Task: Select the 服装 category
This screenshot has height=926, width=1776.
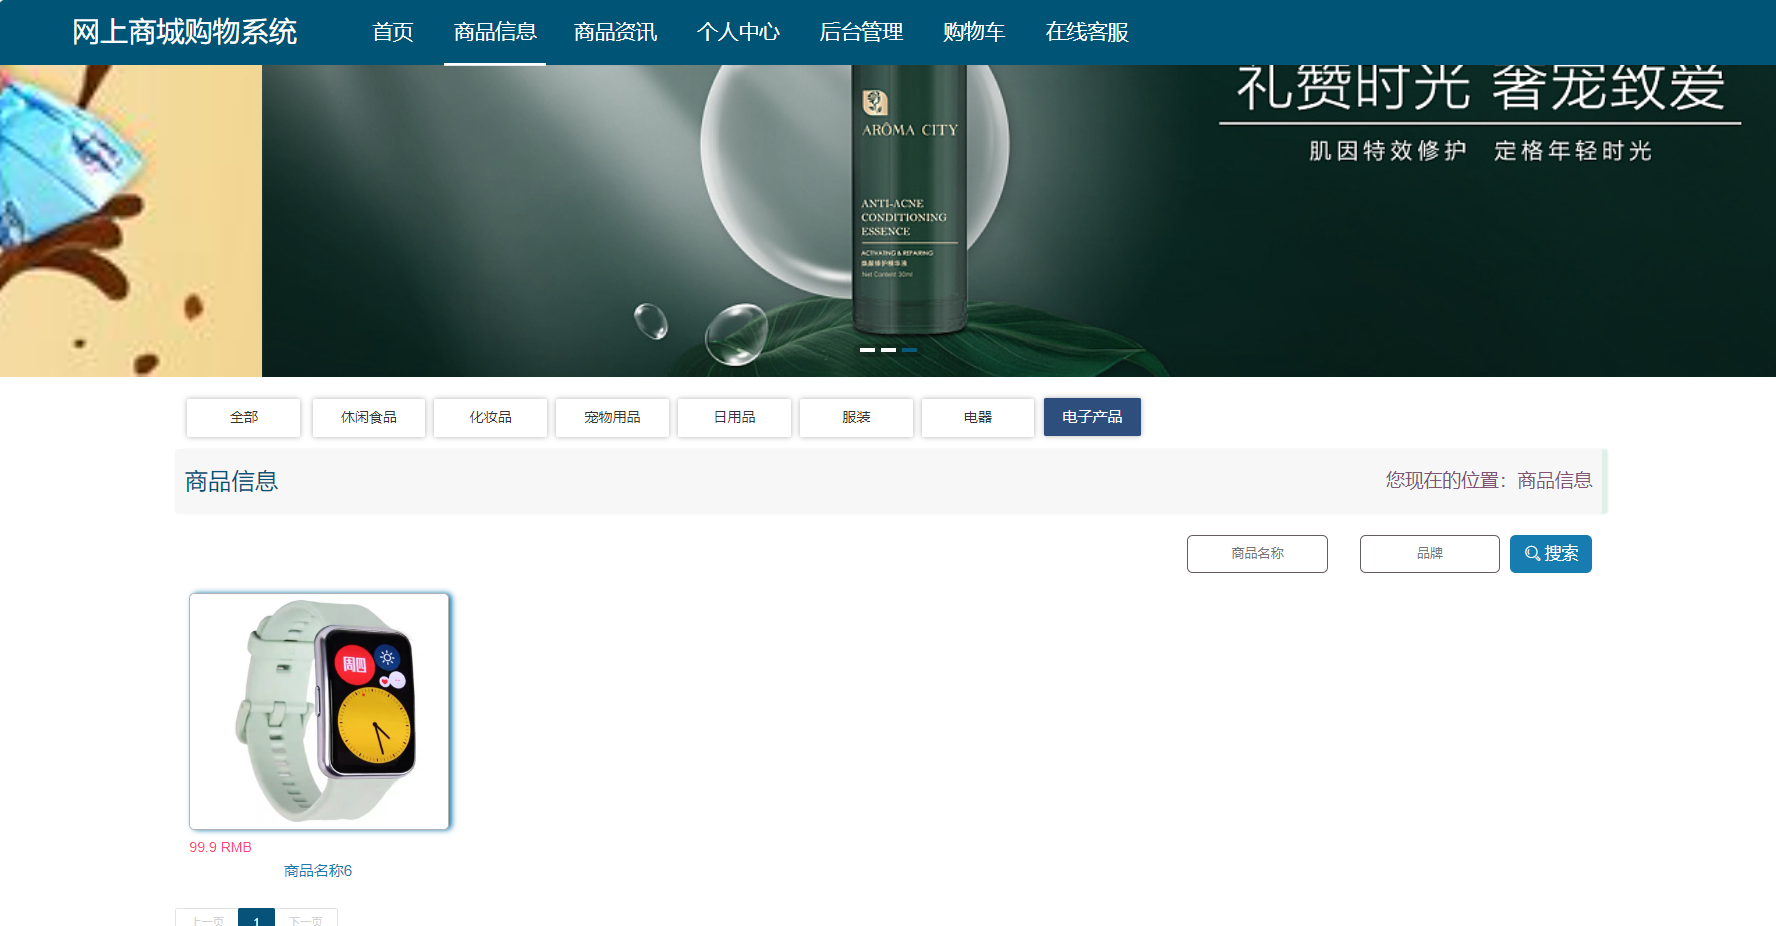Action: tap(856, 417)
